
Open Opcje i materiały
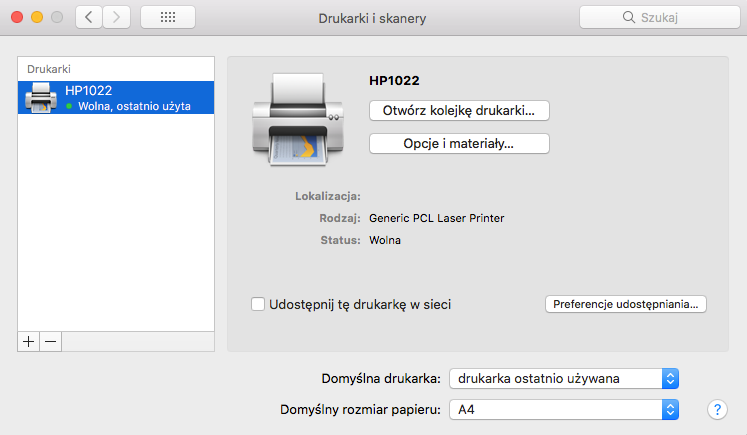coord(459,143)
